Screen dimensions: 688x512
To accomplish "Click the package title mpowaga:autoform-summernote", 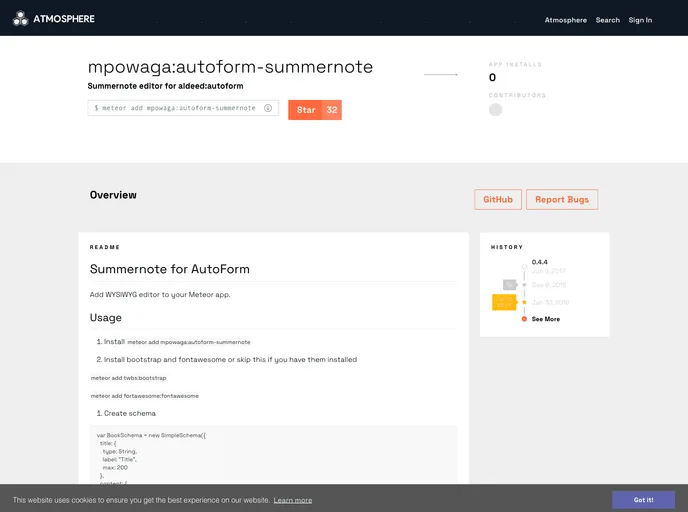I will coord(230,67).
